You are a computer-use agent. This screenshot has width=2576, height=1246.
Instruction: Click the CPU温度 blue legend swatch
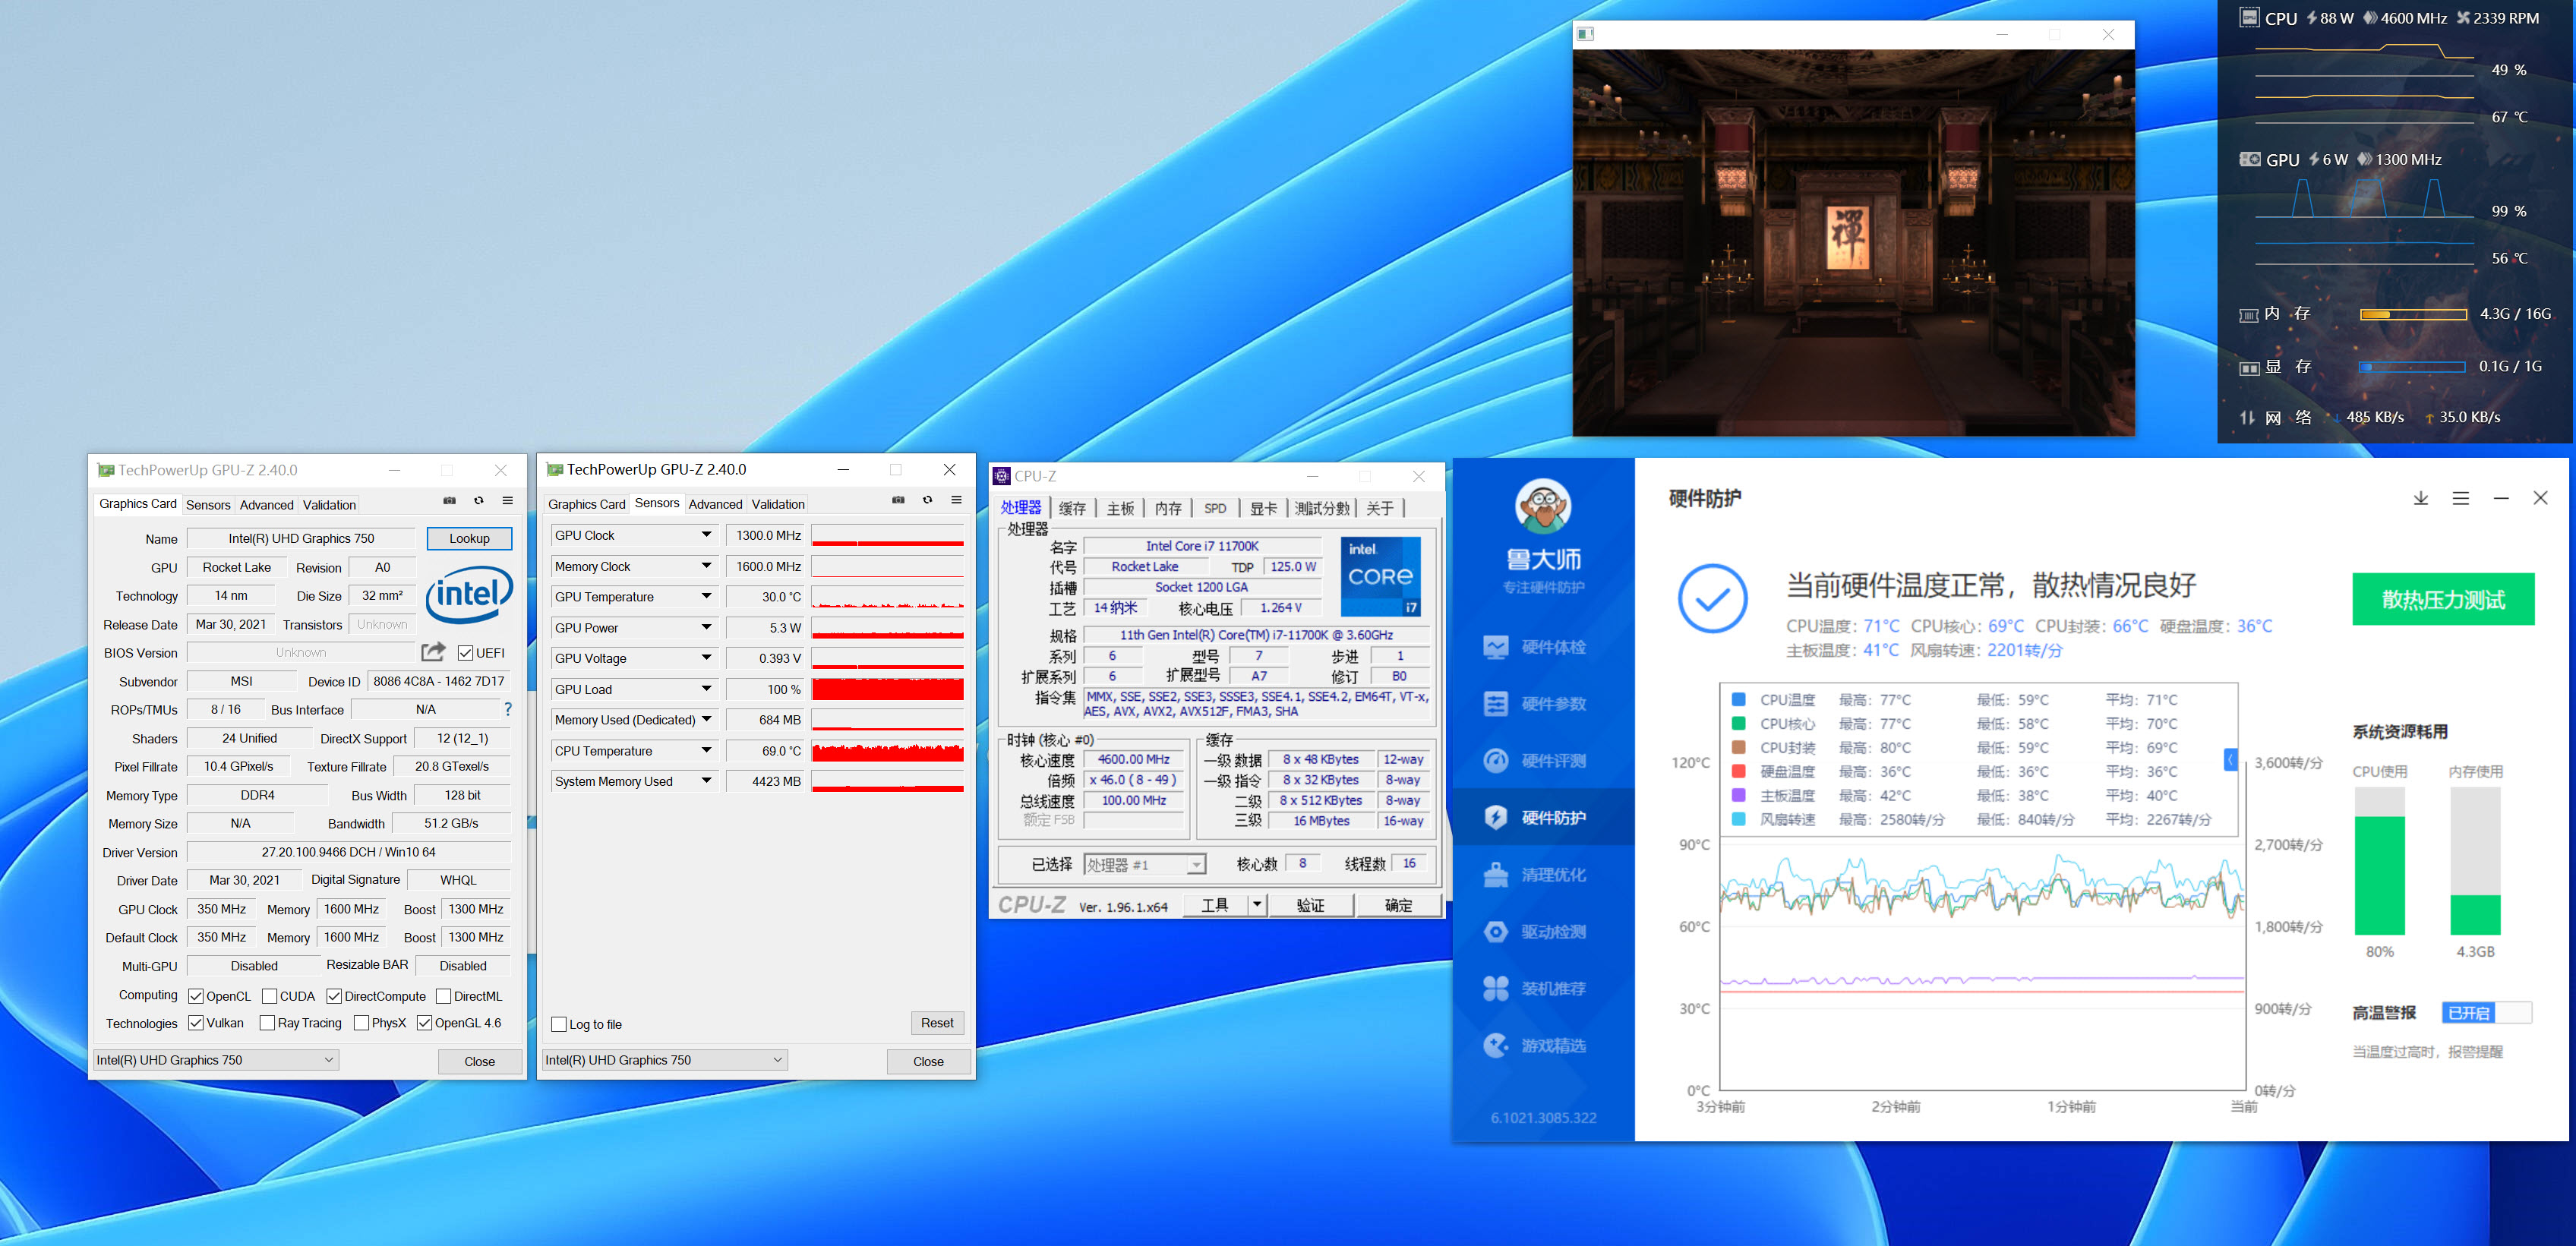coord(1738,700)
